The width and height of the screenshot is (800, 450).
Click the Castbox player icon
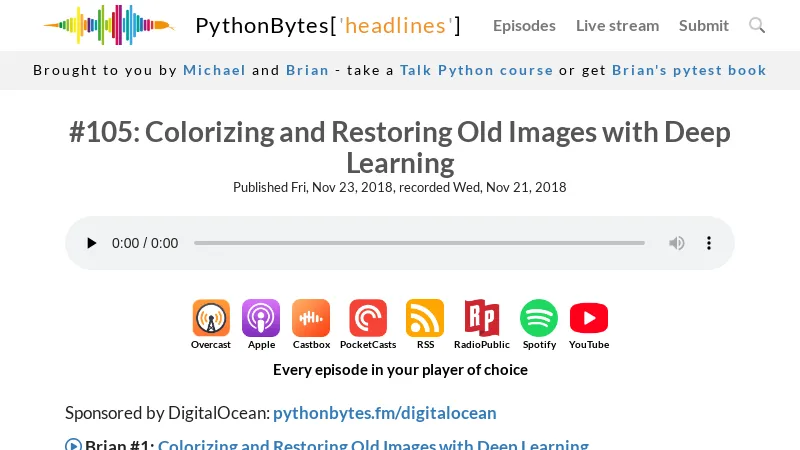[x=311, y=319]
